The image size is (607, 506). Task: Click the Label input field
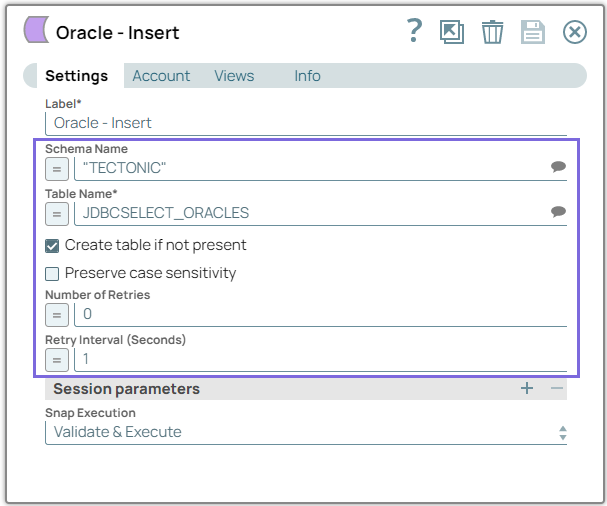point(306,123)
